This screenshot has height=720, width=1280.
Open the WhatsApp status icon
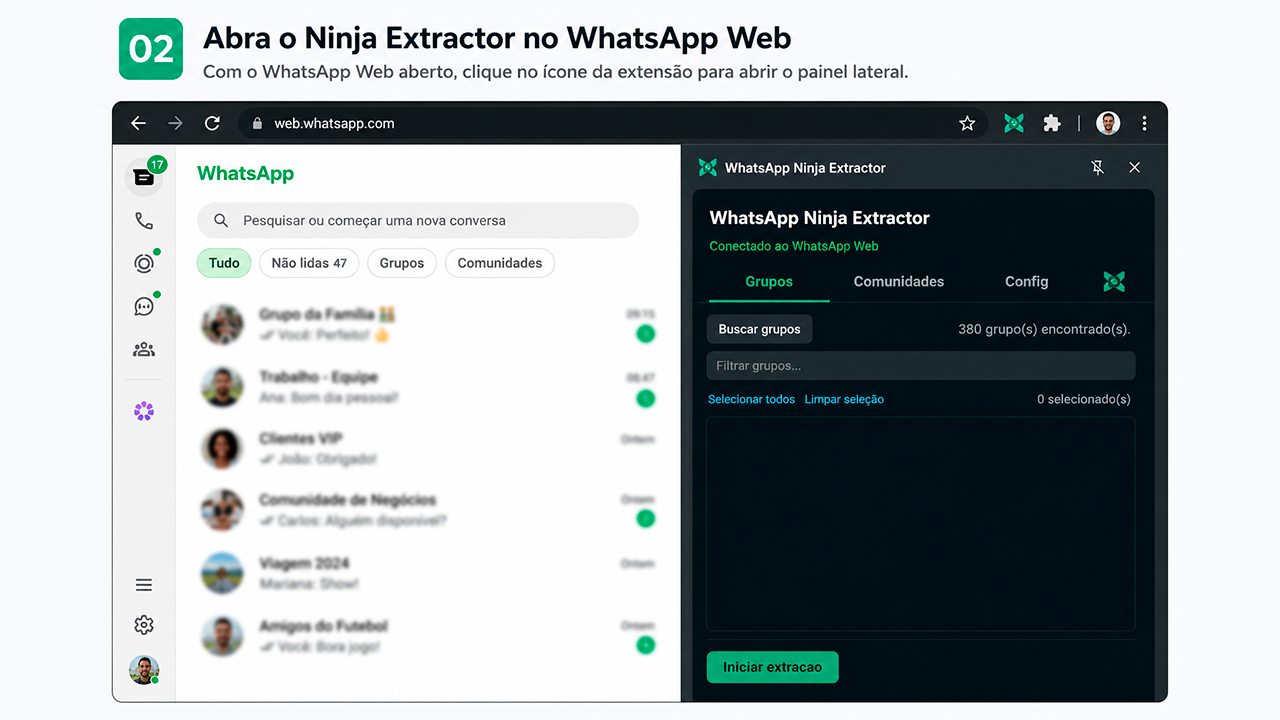(x=144, y=263)
